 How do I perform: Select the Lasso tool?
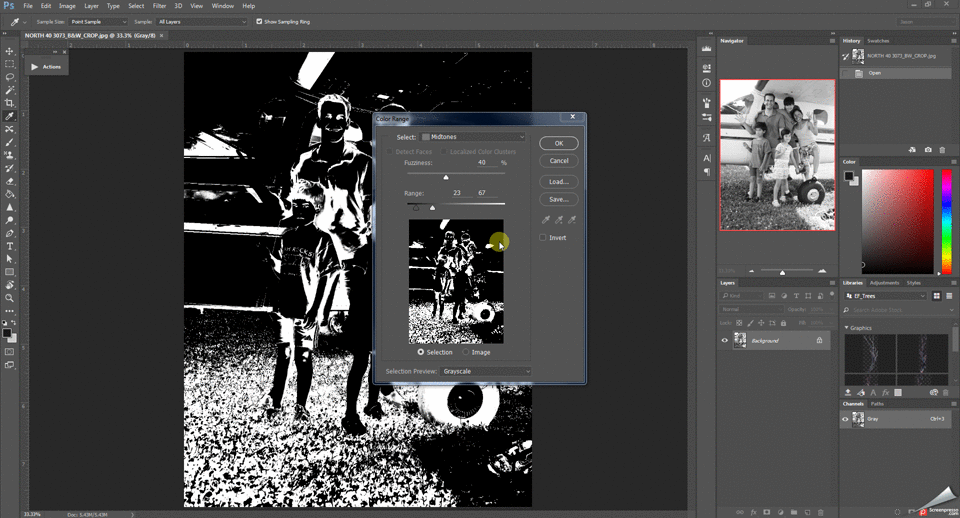[x=9, y=77]
